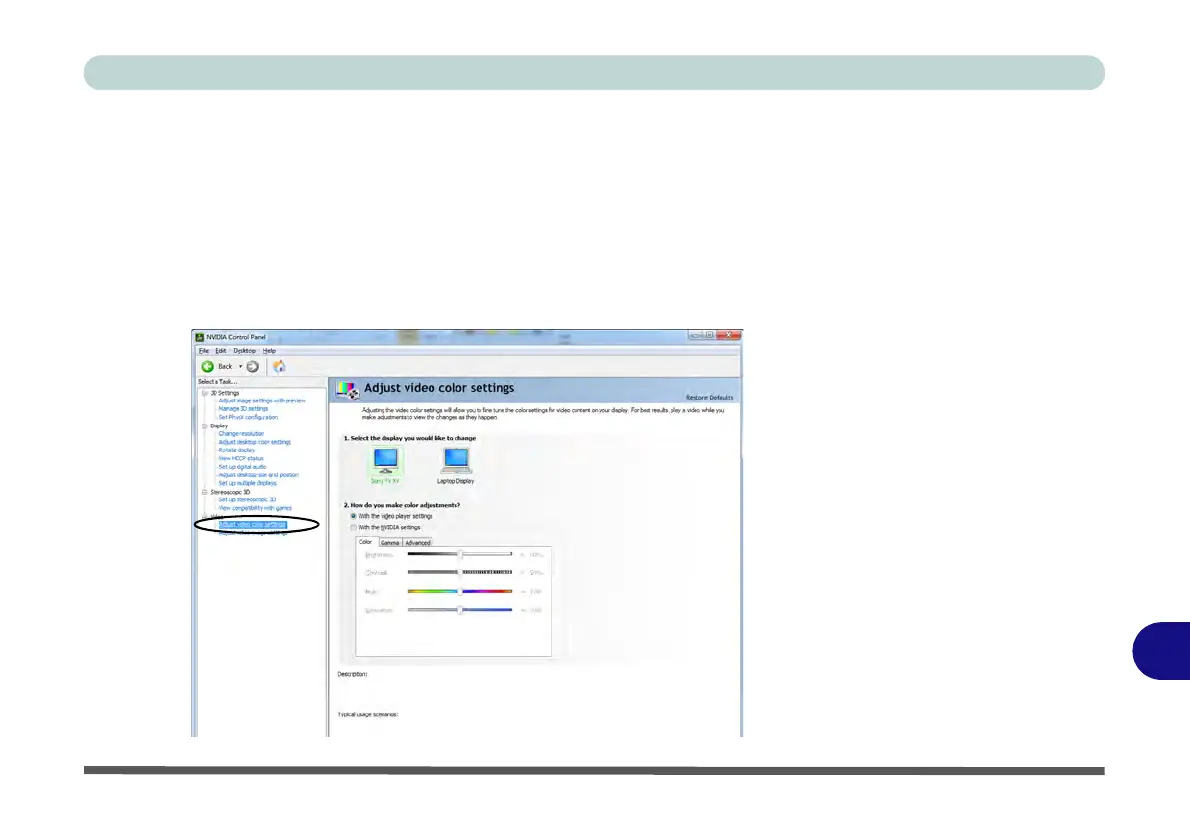Open the File menu
The width and height of the screenshot is (1190, 838).
coord(203,351)
